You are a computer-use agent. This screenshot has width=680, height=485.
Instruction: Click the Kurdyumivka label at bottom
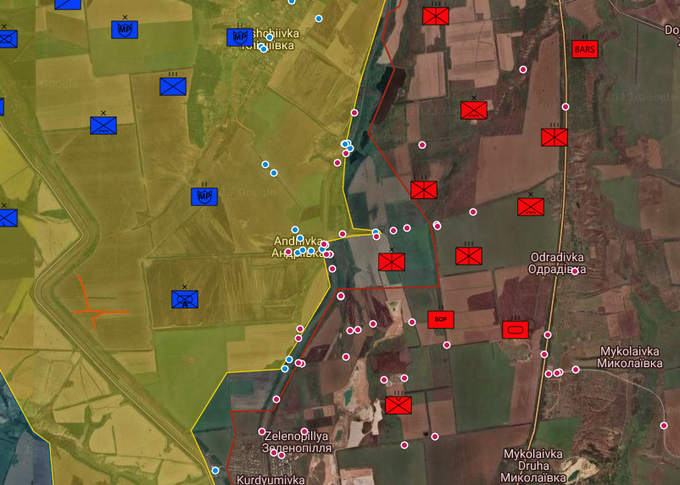click(x=270, y=480)
